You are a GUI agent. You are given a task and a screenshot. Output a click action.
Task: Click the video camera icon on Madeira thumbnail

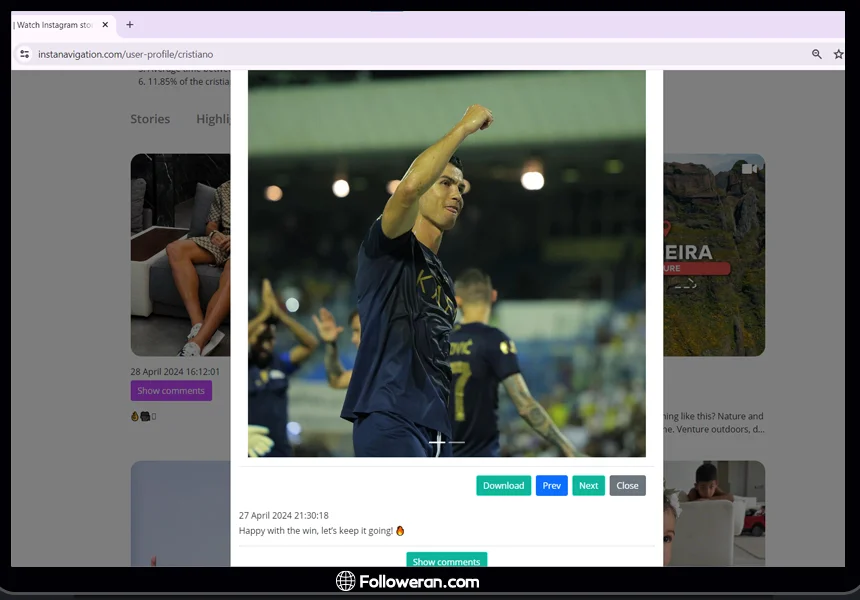pos(749,169)
